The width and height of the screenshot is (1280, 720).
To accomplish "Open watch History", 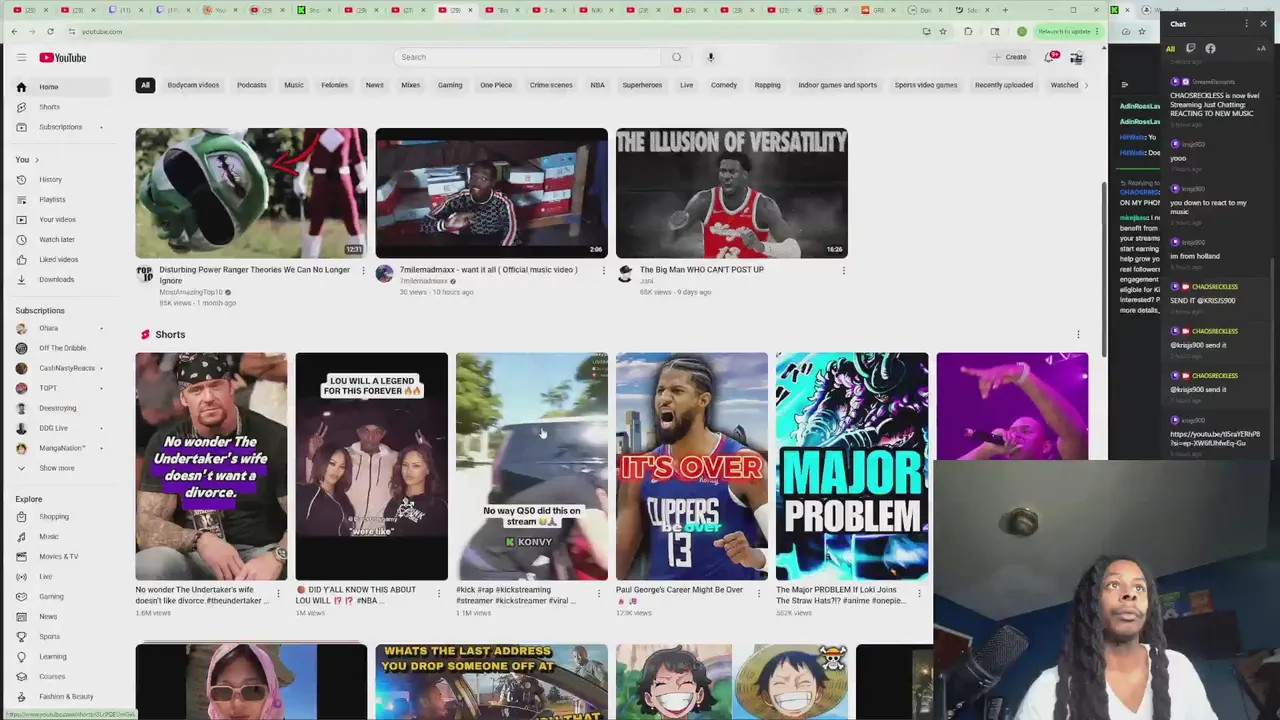I will point(63,180).
